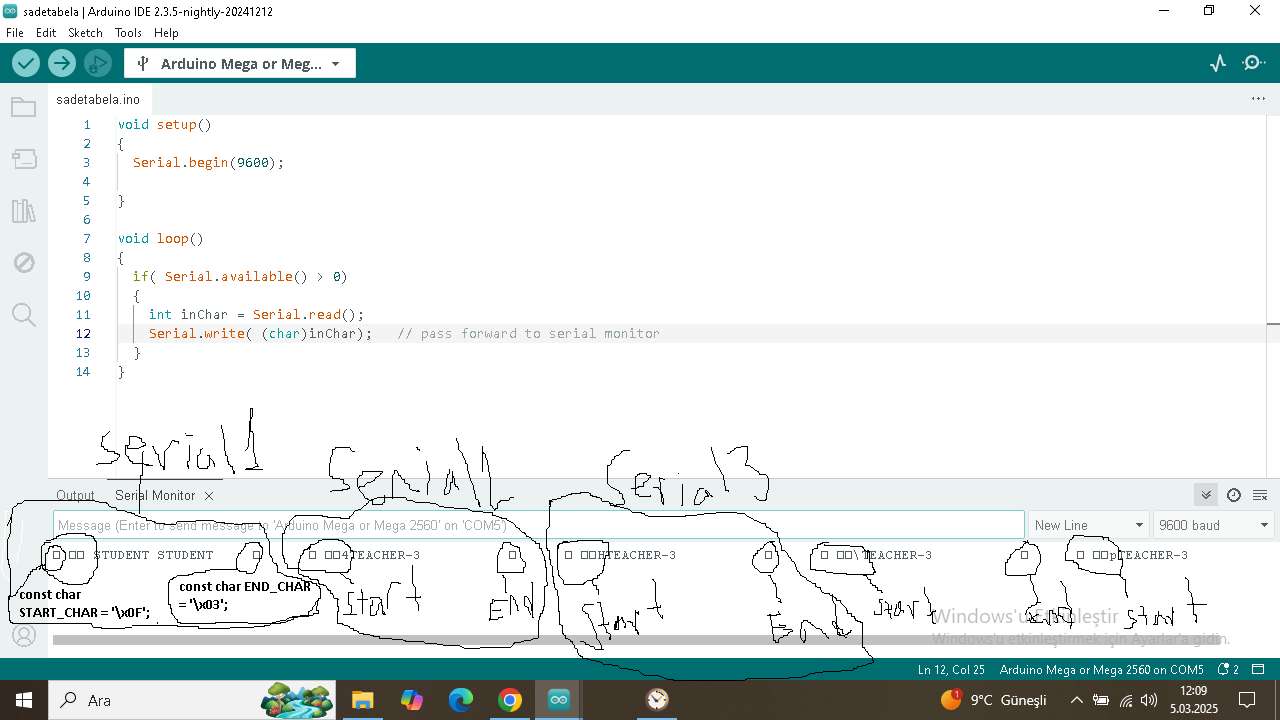
Task: Open the Sketch menu
Action: pos(85,32)
